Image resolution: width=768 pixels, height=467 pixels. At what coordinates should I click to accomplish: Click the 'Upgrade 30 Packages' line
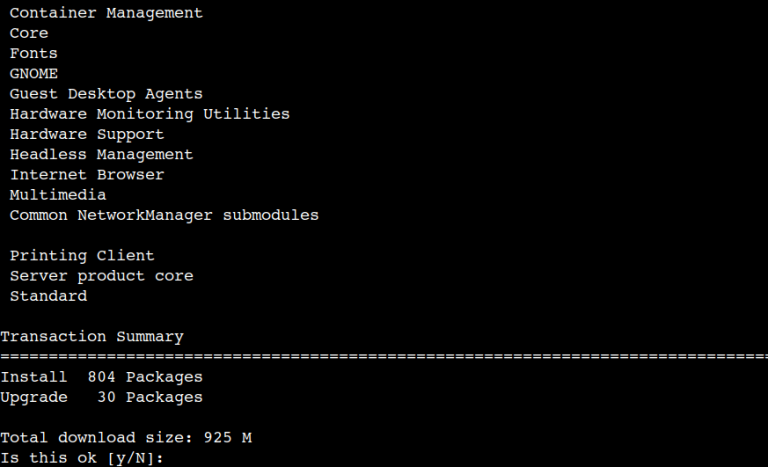click(x=101, y=397)
